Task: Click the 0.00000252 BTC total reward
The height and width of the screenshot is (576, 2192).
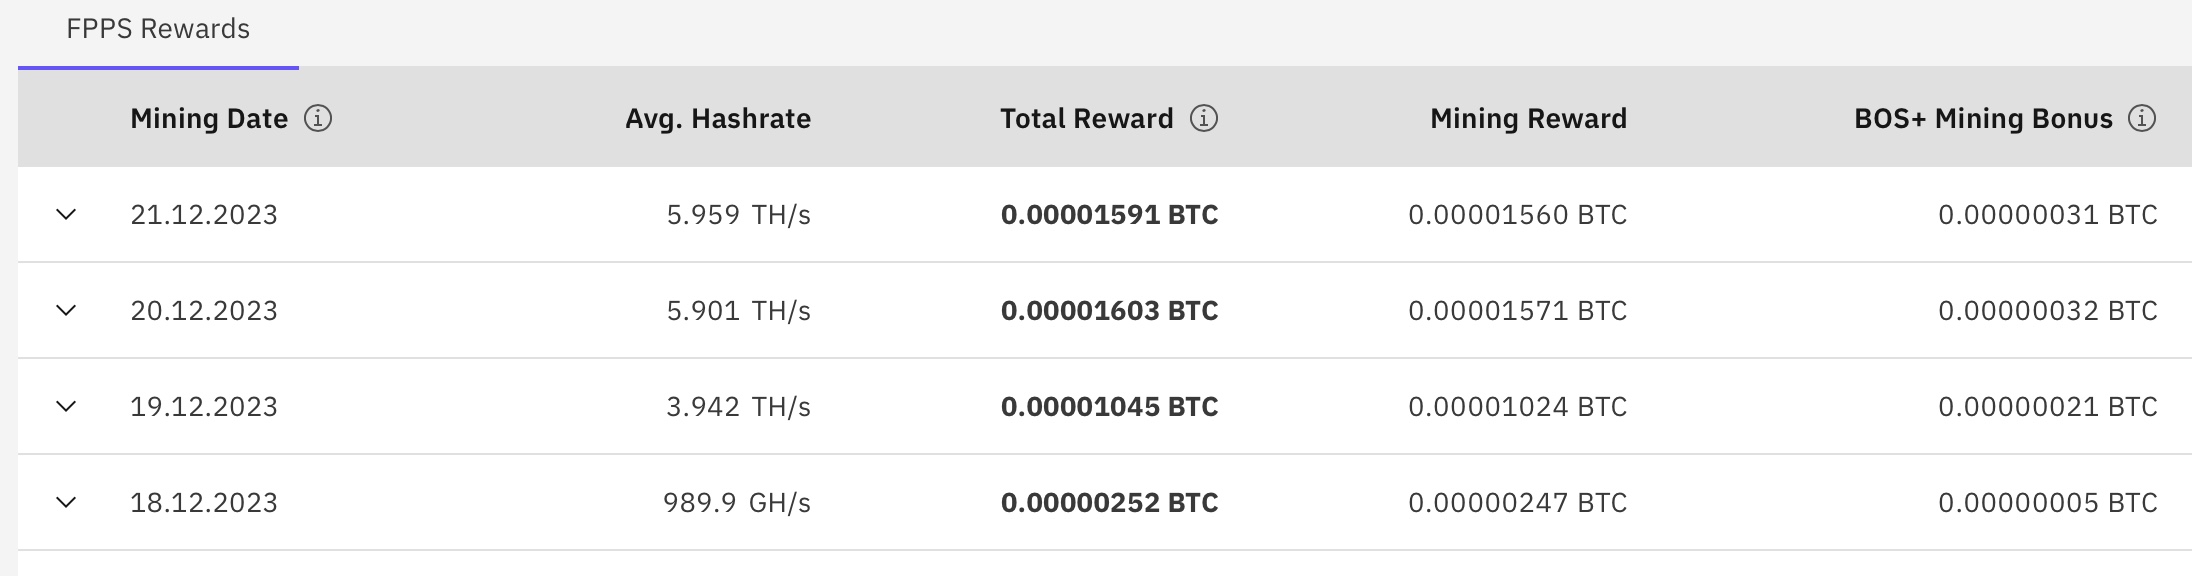Action: (x=1109, y=503)
